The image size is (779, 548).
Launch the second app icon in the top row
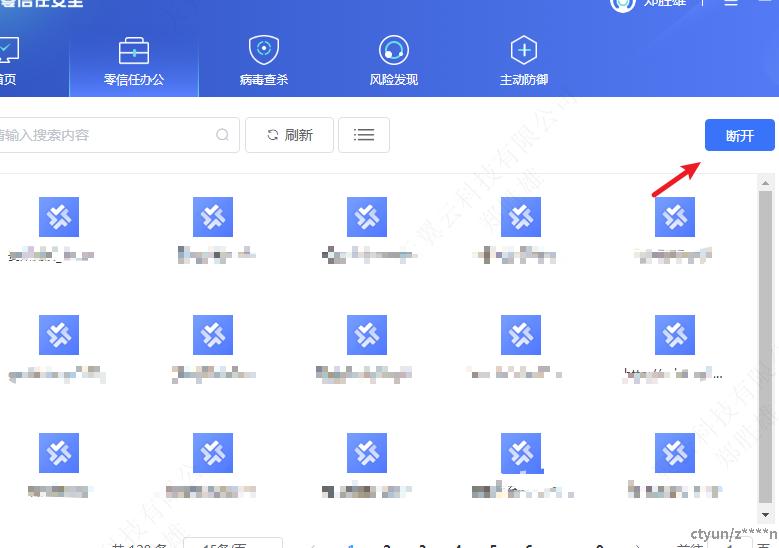click(x=213, y=217)
